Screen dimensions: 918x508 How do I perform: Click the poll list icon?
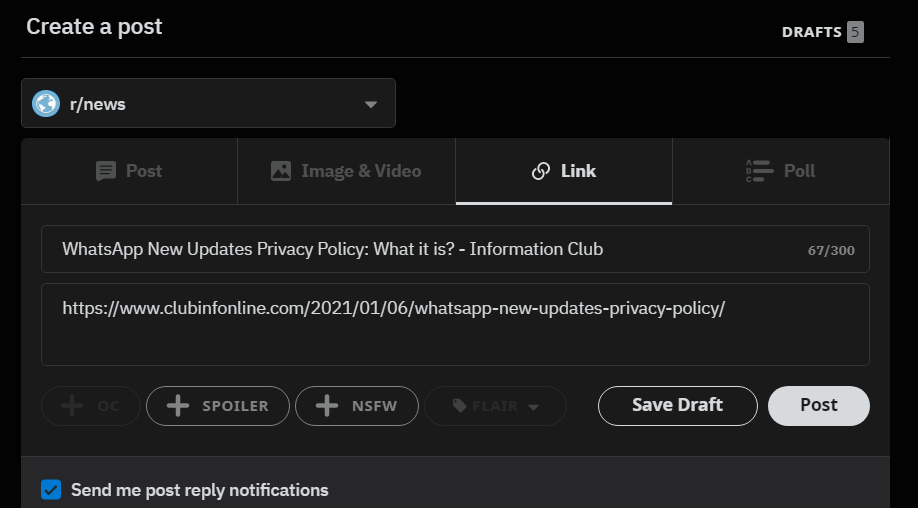pos(760,171)
